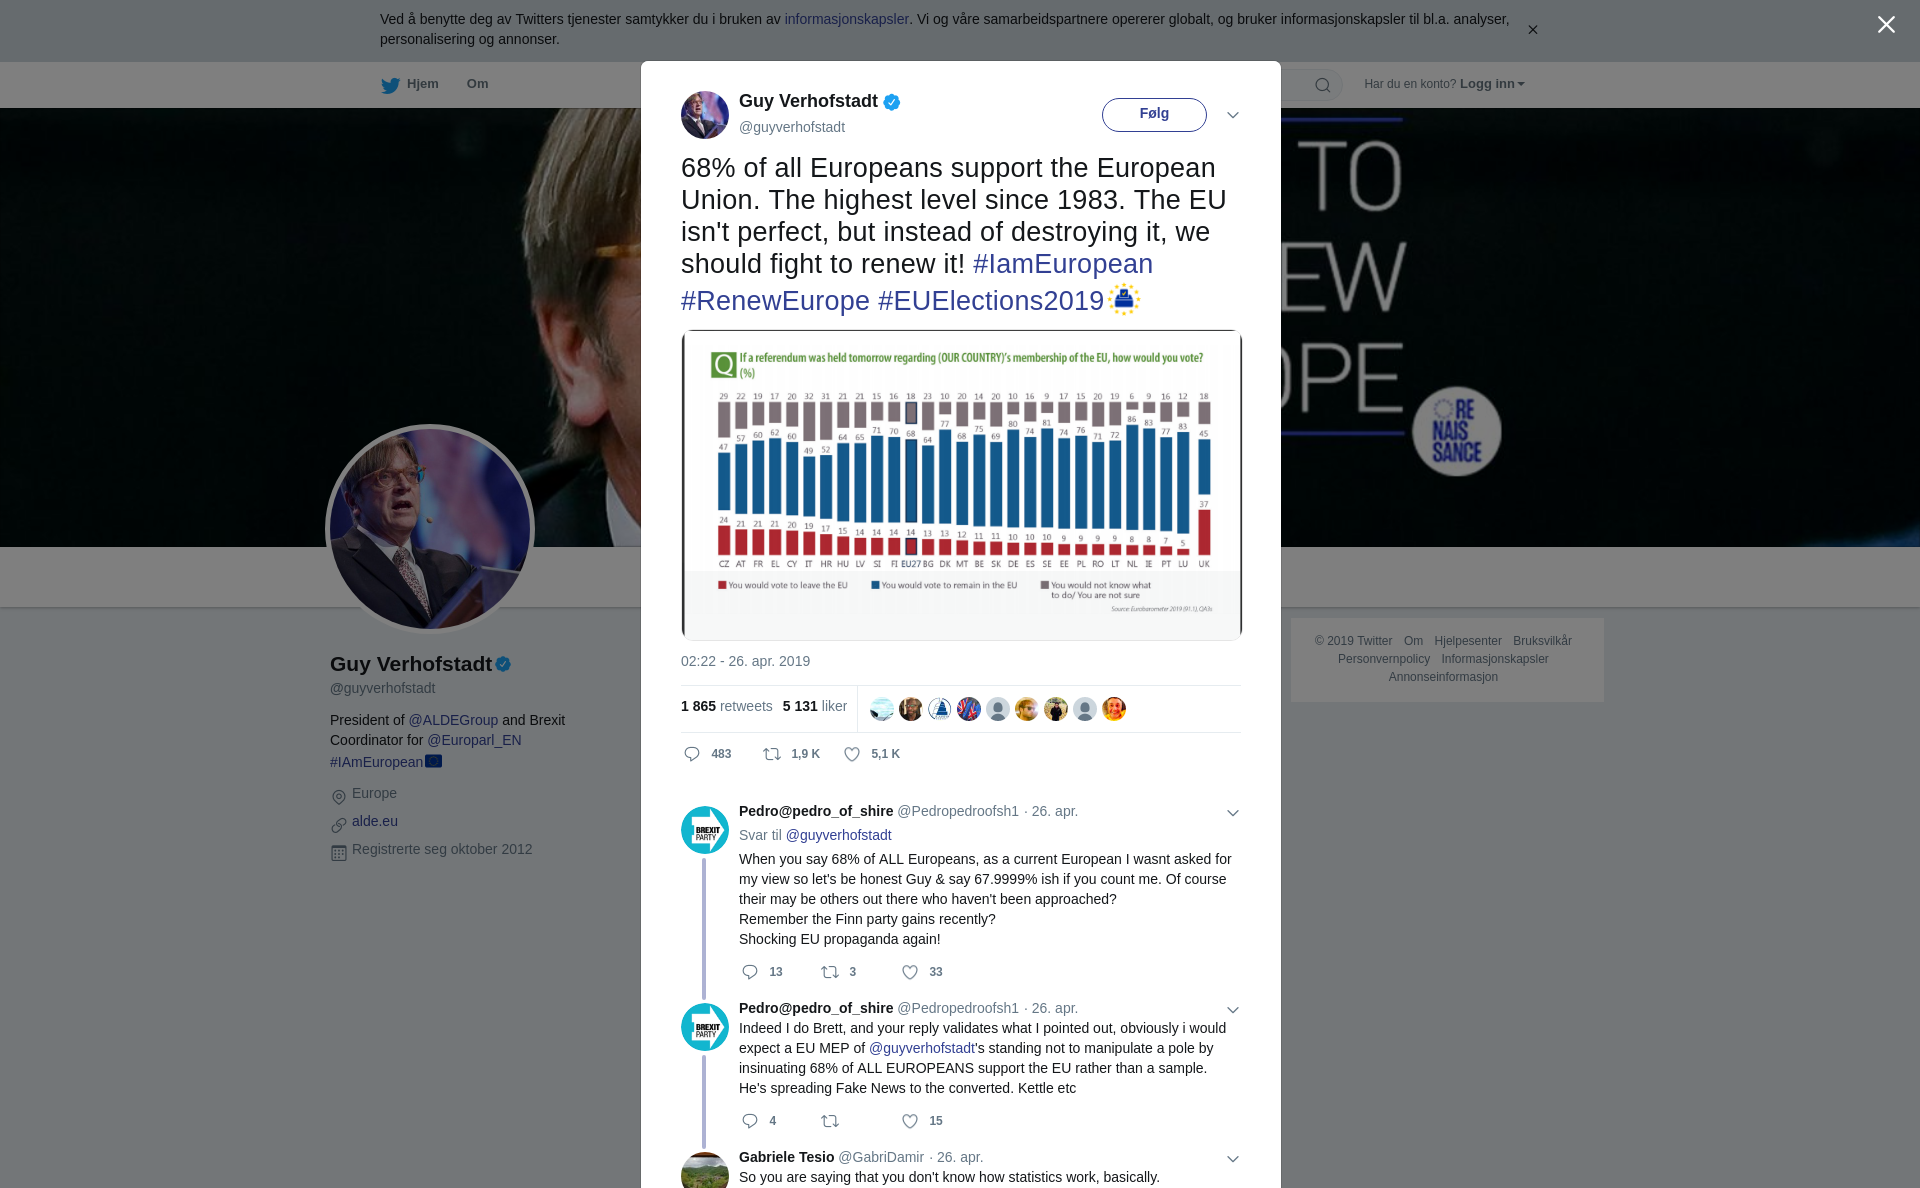The image size is (1920, 1188).
Task: Click the reply icon under Guy's tweet
Action: click(692, 754)
